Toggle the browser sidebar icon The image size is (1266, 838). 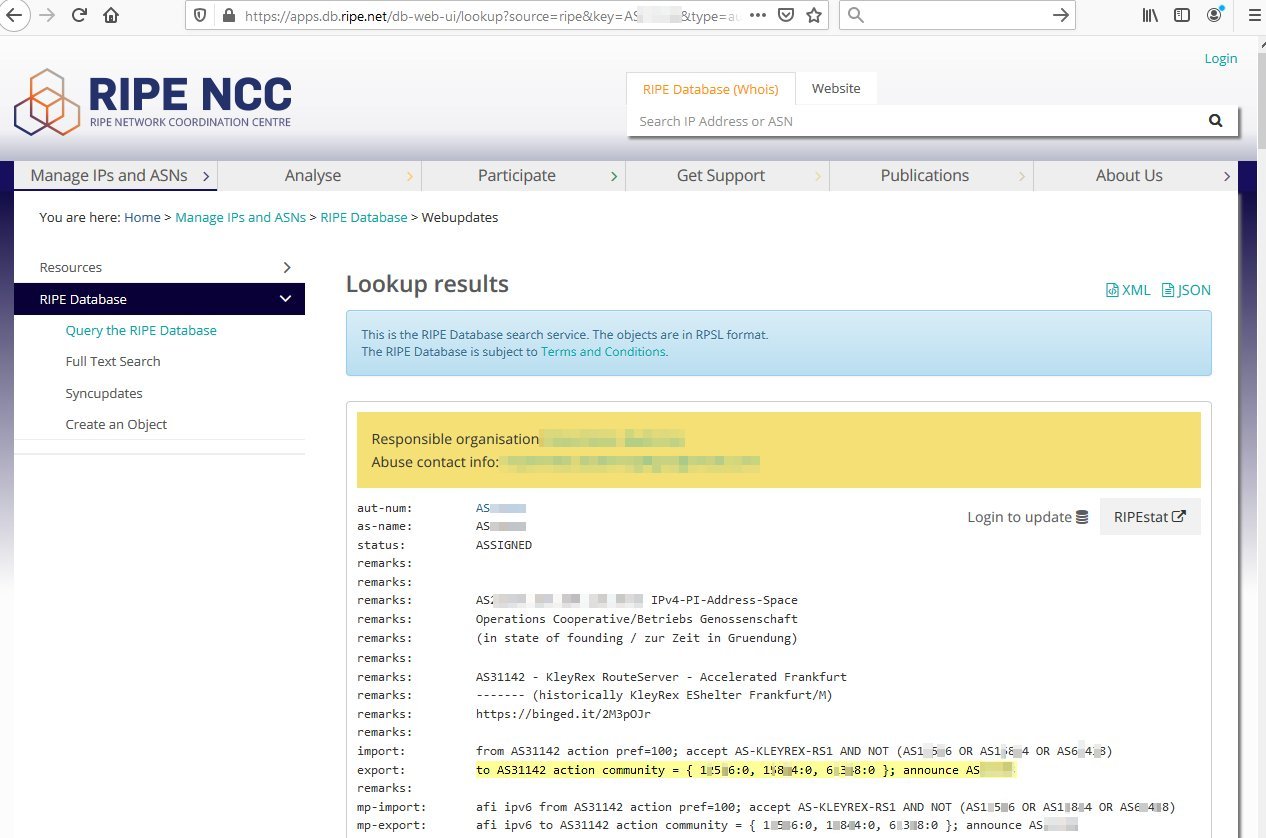[1182, 15]
